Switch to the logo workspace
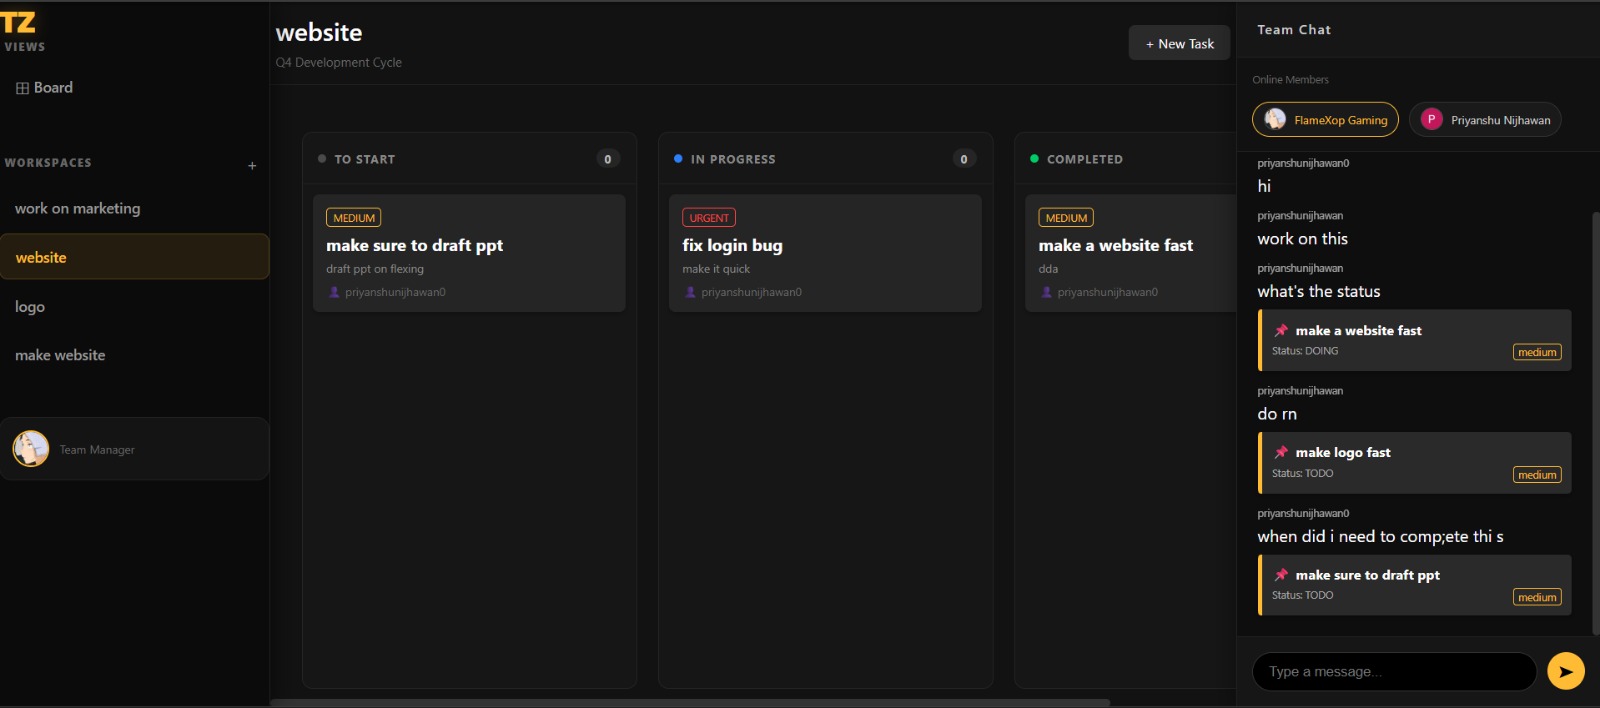Screen dimensions: 1600x708 [x=30, y=306]
